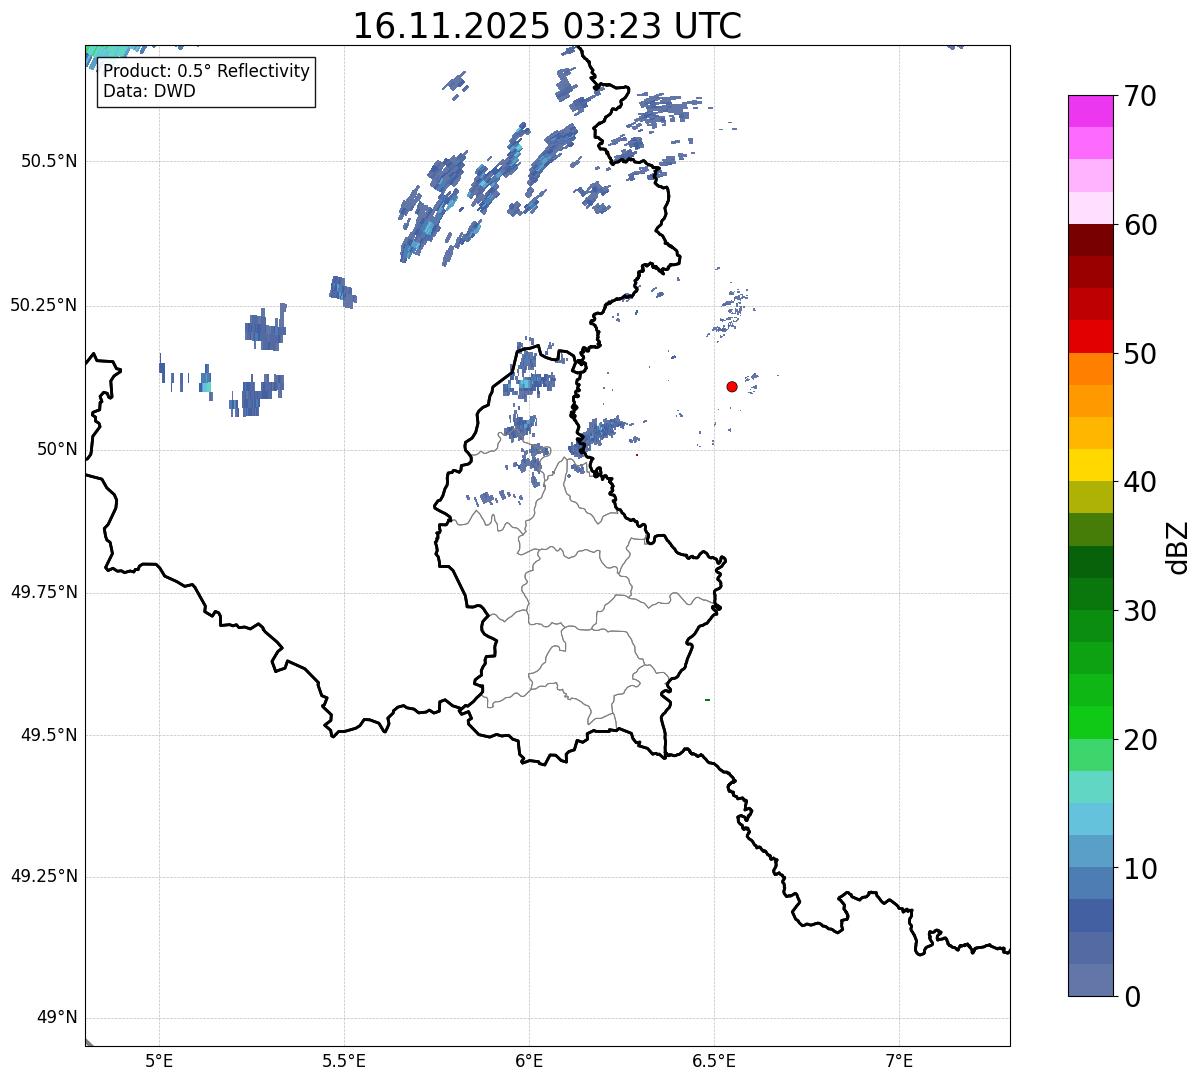The width and height of the screenshot is (1202, 1081).
Task: Click the dark green 30 dBZ band
Action: (x=1091, y=594)
